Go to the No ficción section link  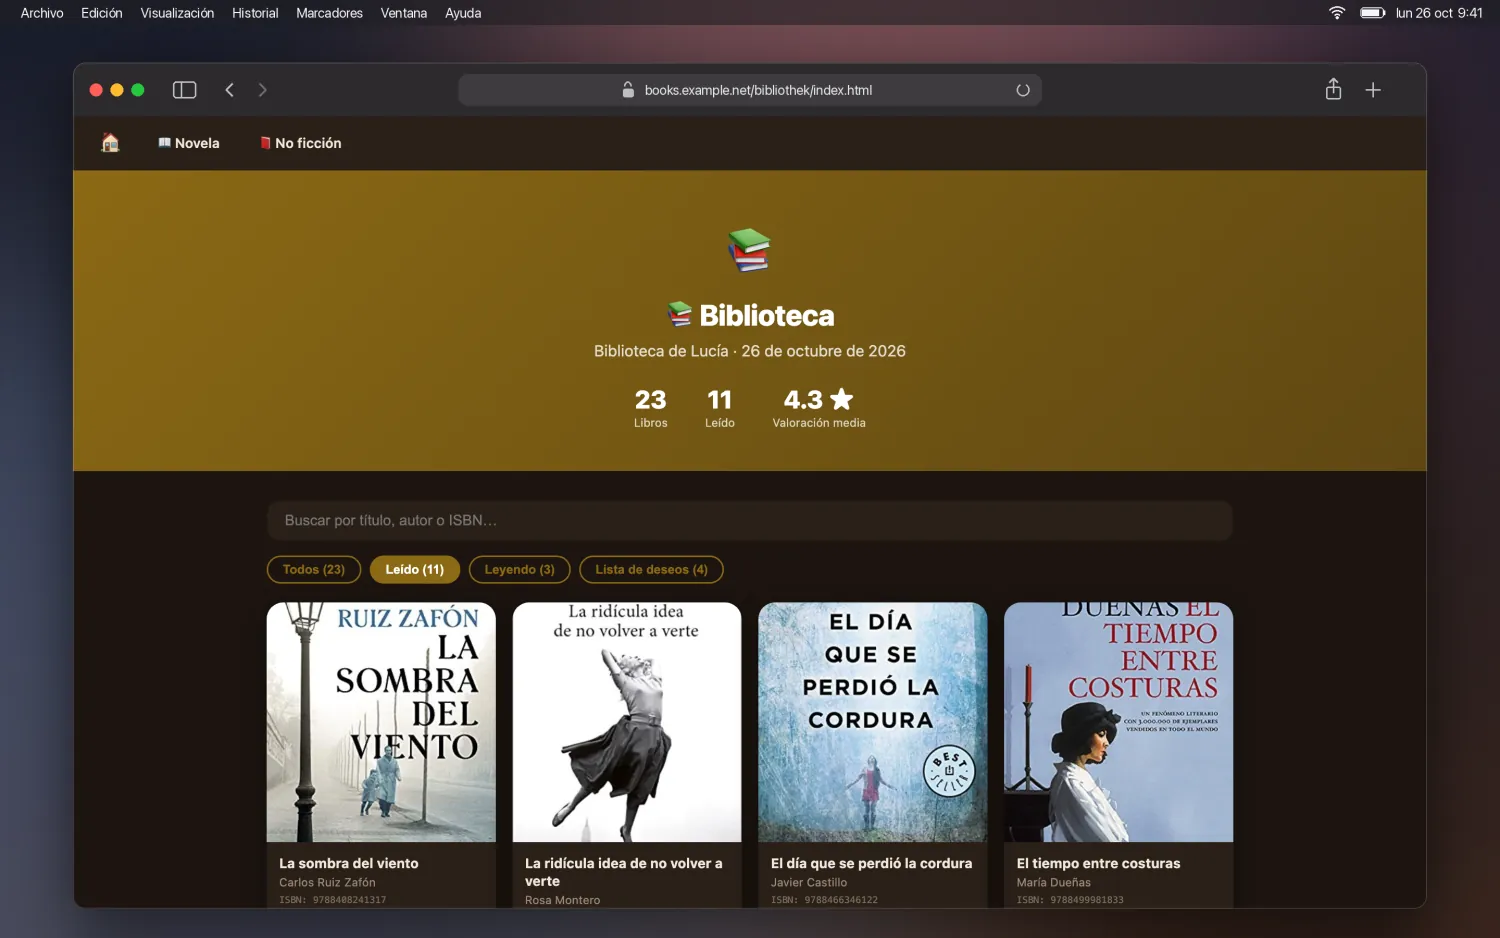pos(301,143)
